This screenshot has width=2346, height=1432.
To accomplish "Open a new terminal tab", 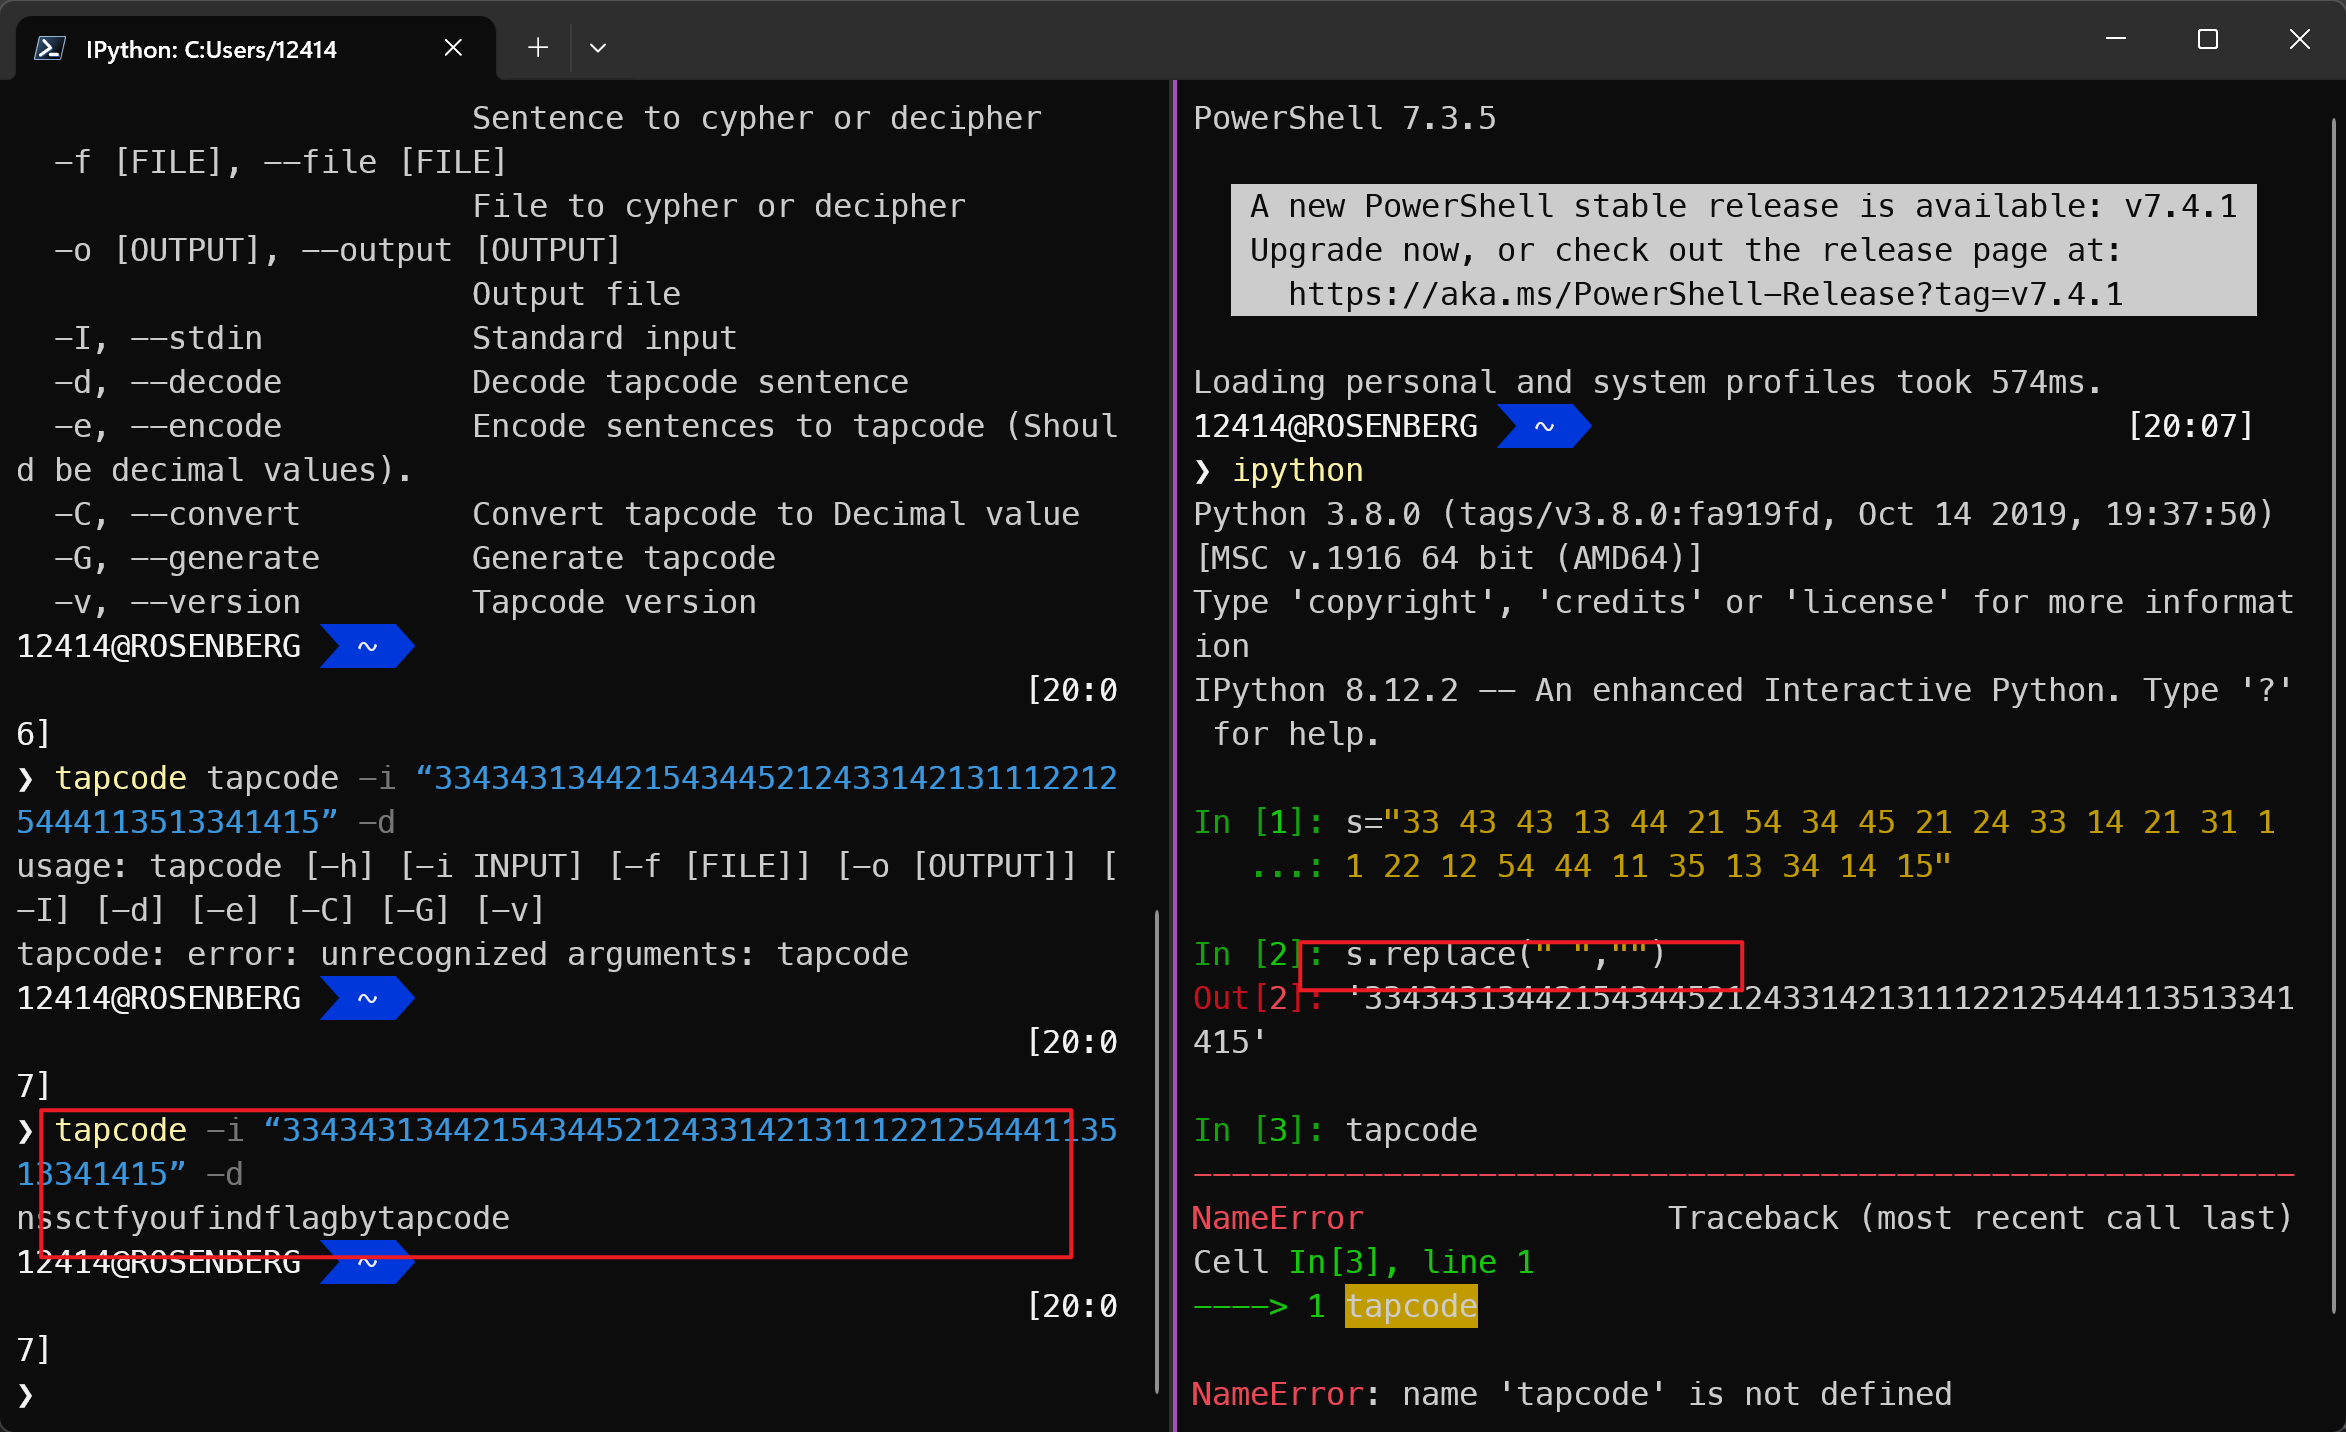I will coord(538,48).
